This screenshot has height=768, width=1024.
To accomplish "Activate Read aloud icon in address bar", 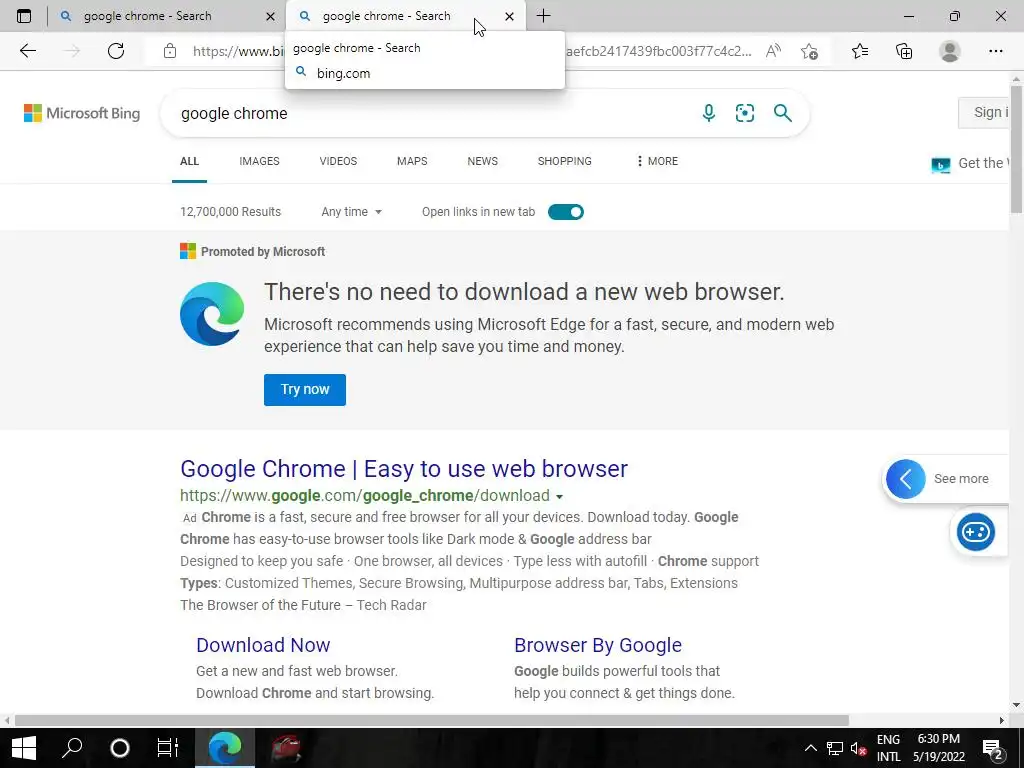I will 773,51.
